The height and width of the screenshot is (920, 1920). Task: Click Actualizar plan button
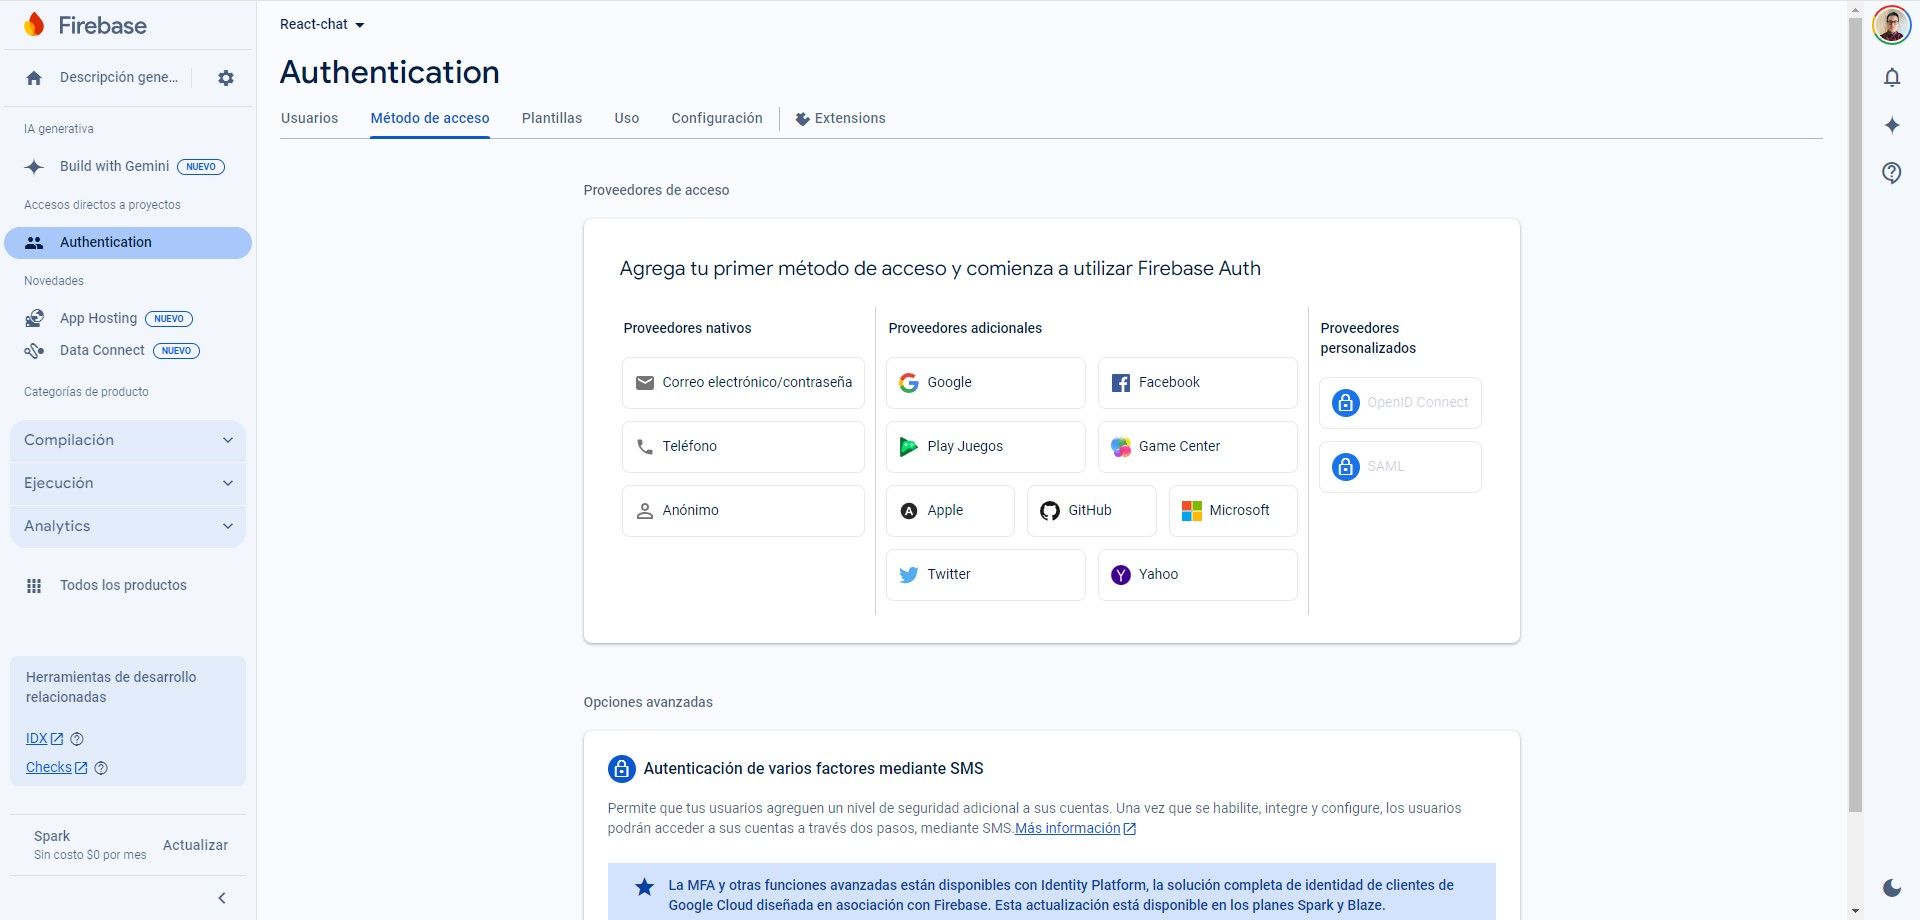(195, 845)
